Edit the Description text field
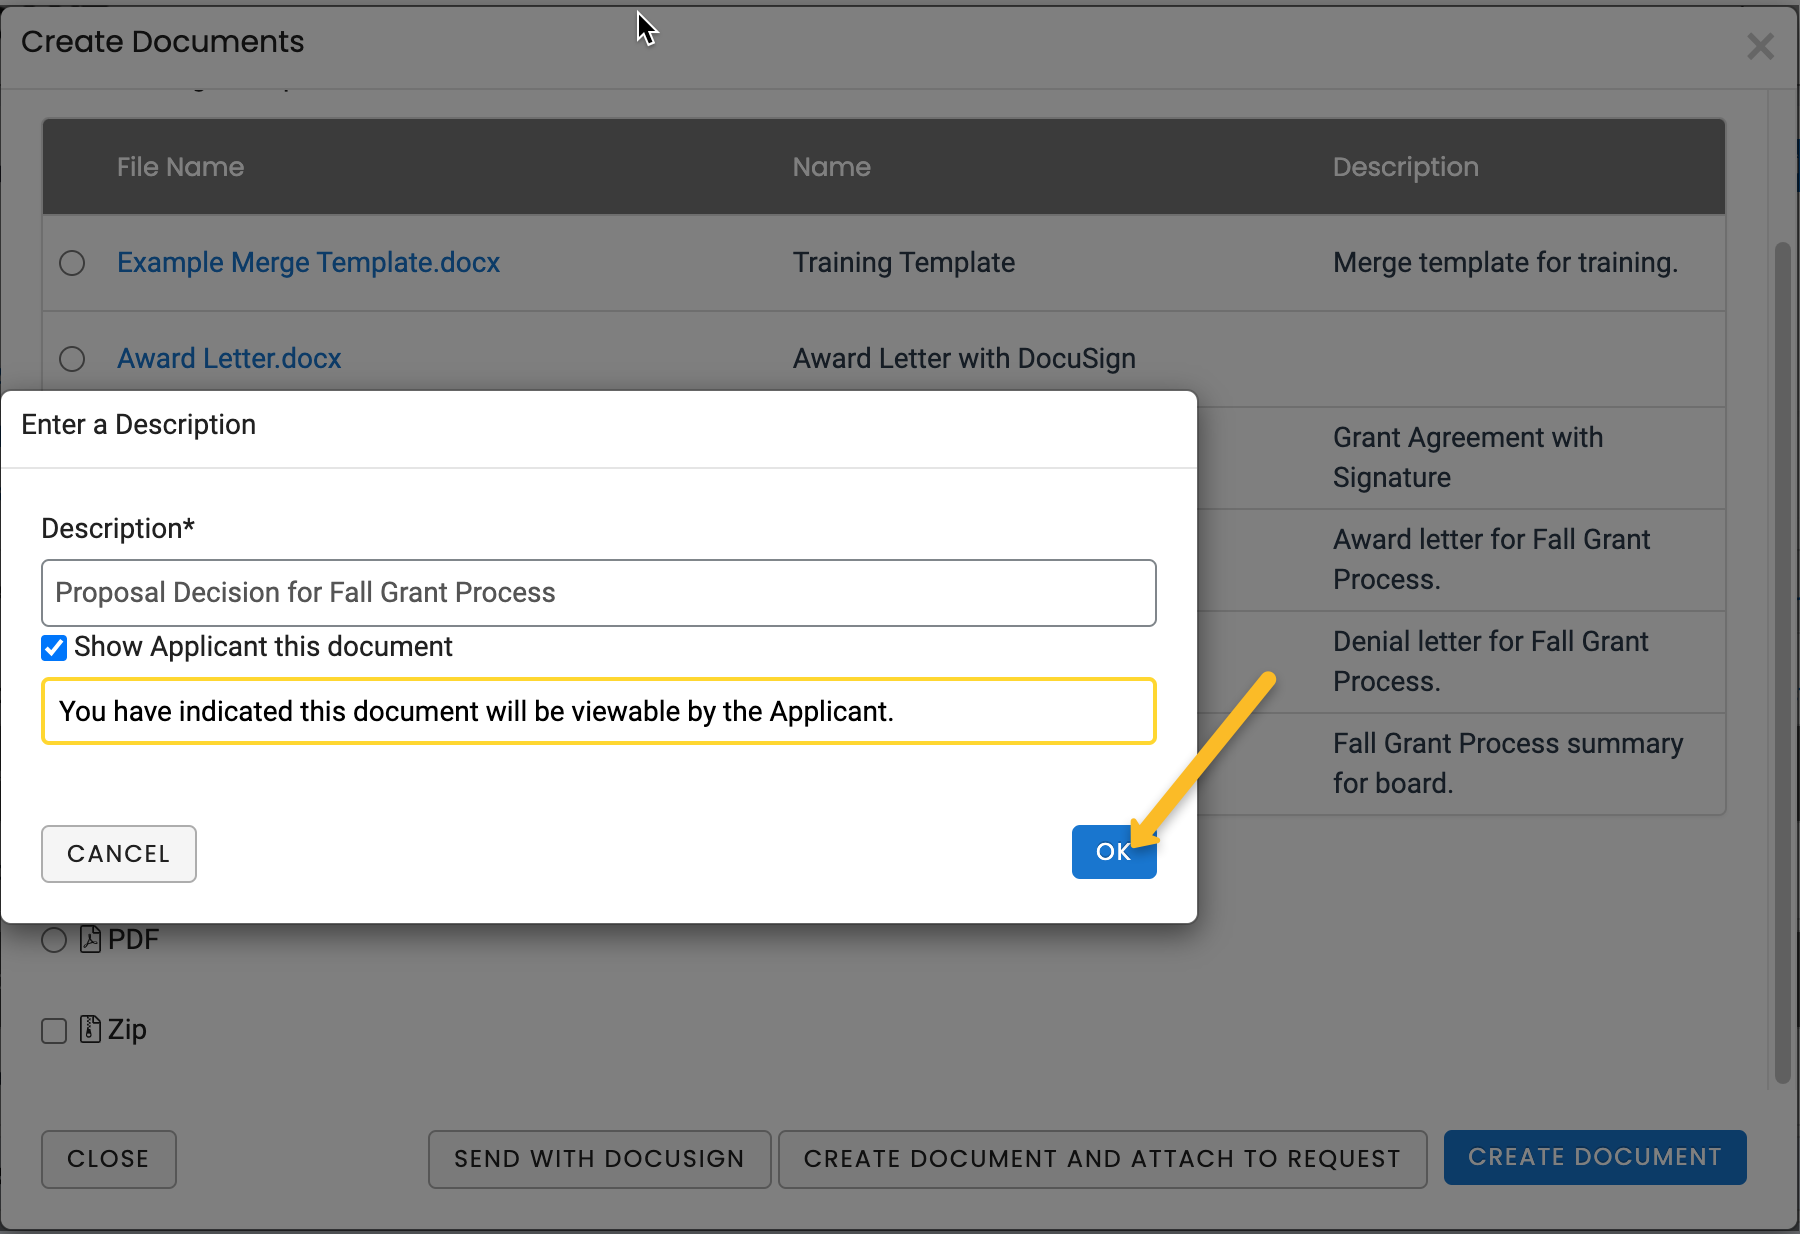The height and width of the screenshot is (1234, 1800). click(598, 592)
